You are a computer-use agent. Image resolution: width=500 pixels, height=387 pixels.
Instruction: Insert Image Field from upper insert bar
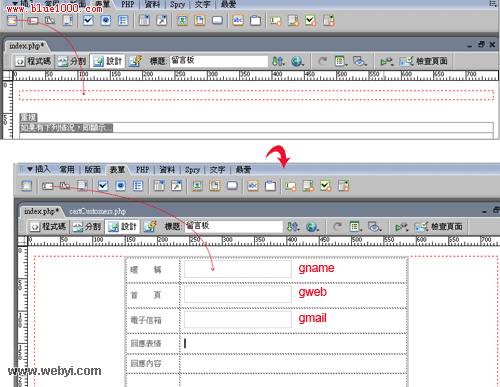(182, 21)
